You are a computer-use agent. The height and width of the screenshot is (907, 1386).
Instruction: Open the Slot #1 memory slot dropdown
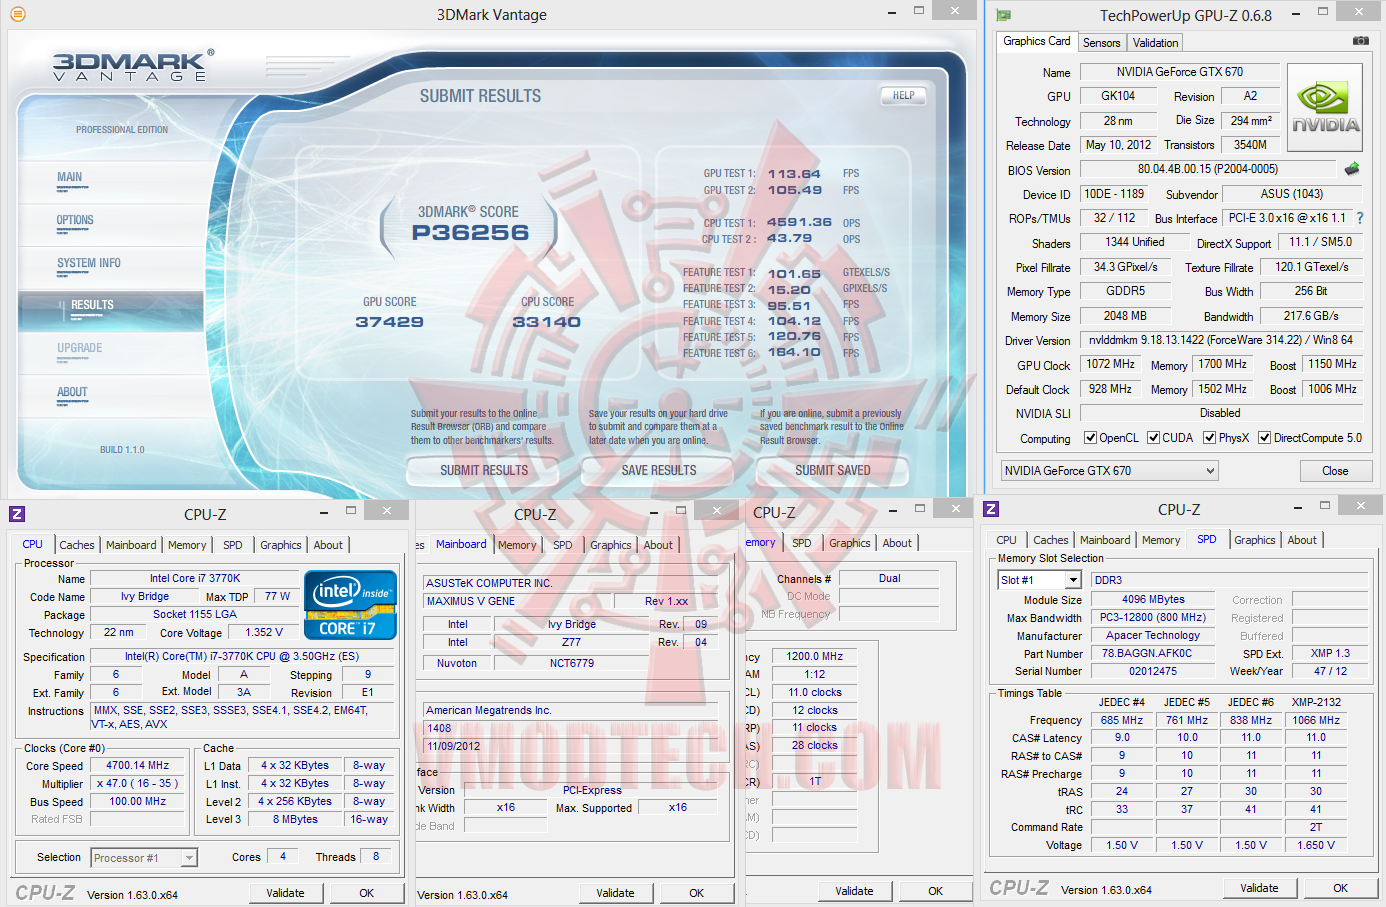[1040, 580]
